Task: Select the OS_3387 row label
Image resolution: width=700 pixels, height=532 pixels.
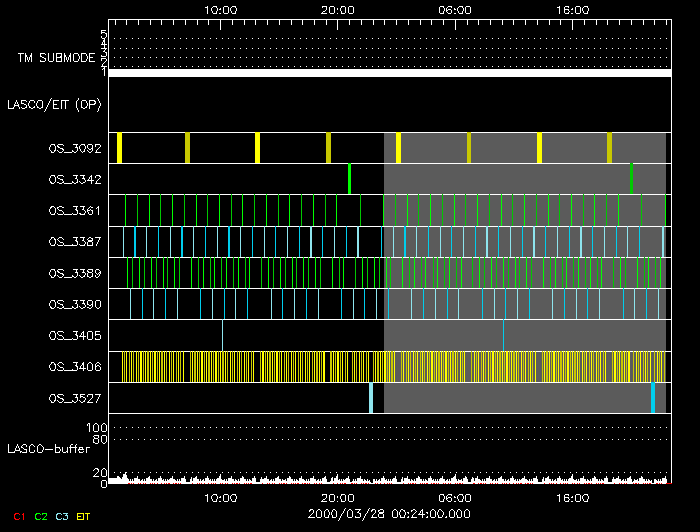Action: point(75,241)
